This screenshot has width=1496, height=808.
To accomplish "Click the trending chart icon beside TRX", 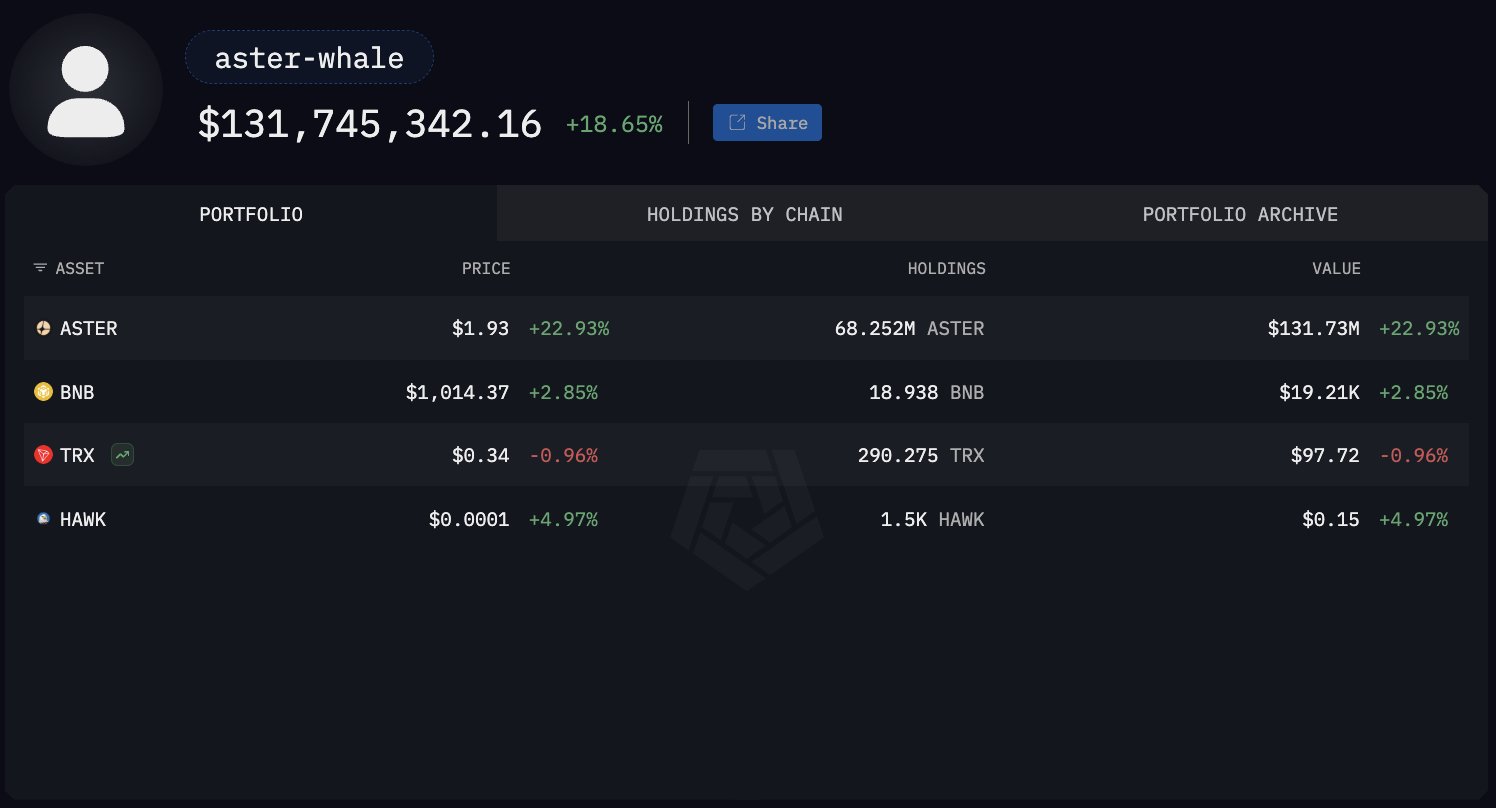I will pyautogui.click(x=123, y=455).
